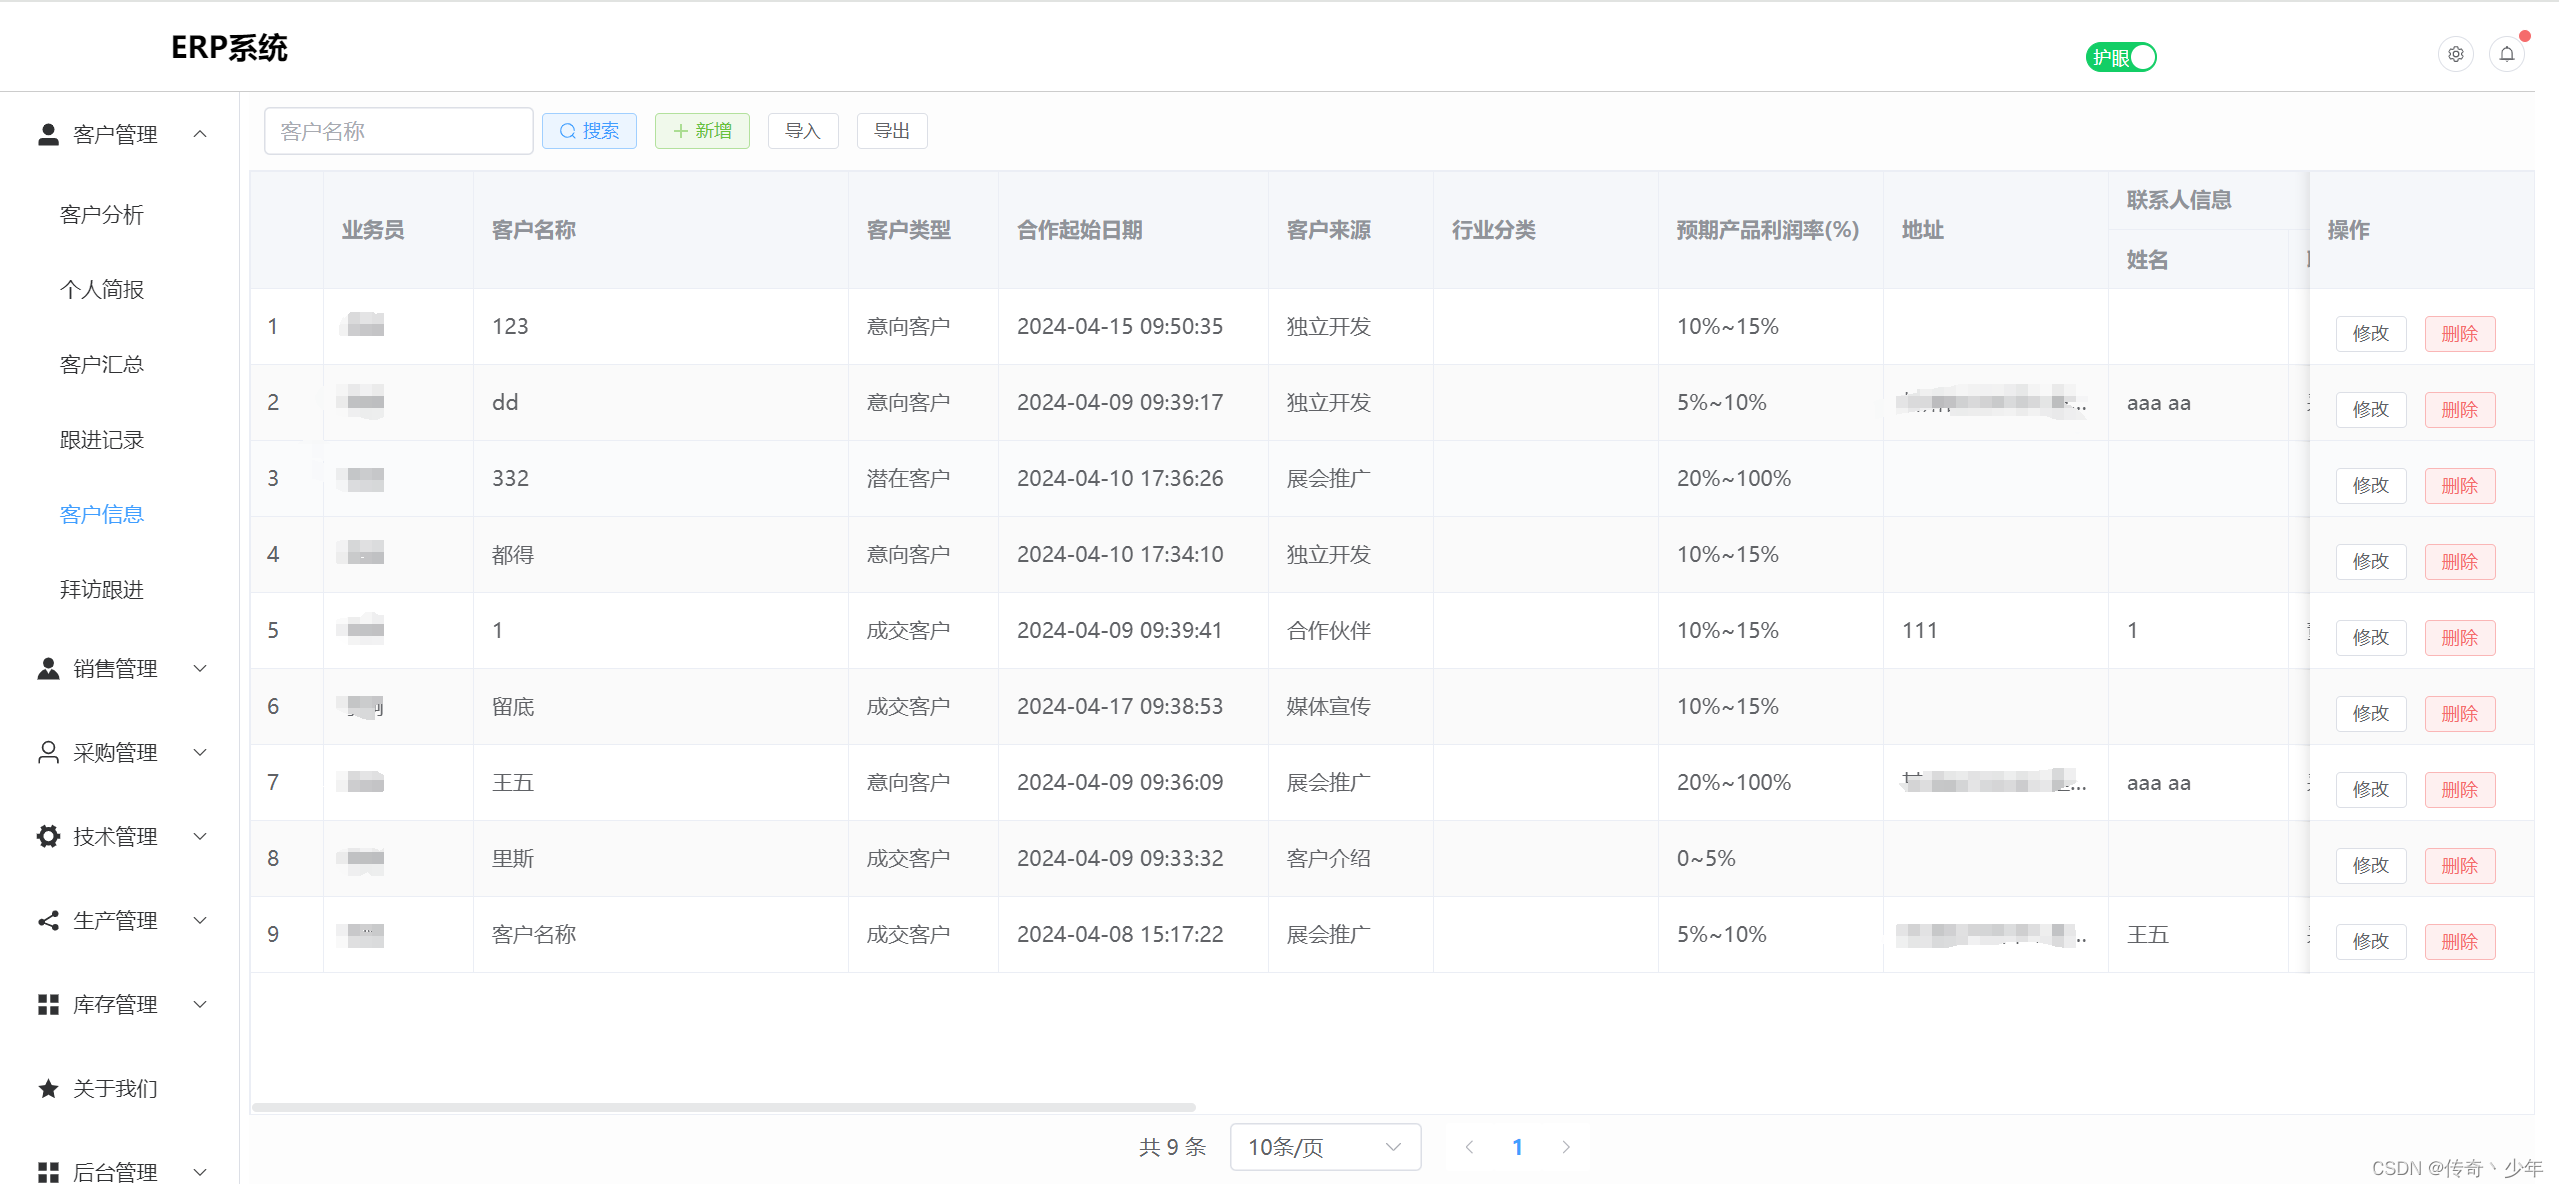
Task: Expand the 采购管理 menu chevron
Action: (x=200, y=752)
